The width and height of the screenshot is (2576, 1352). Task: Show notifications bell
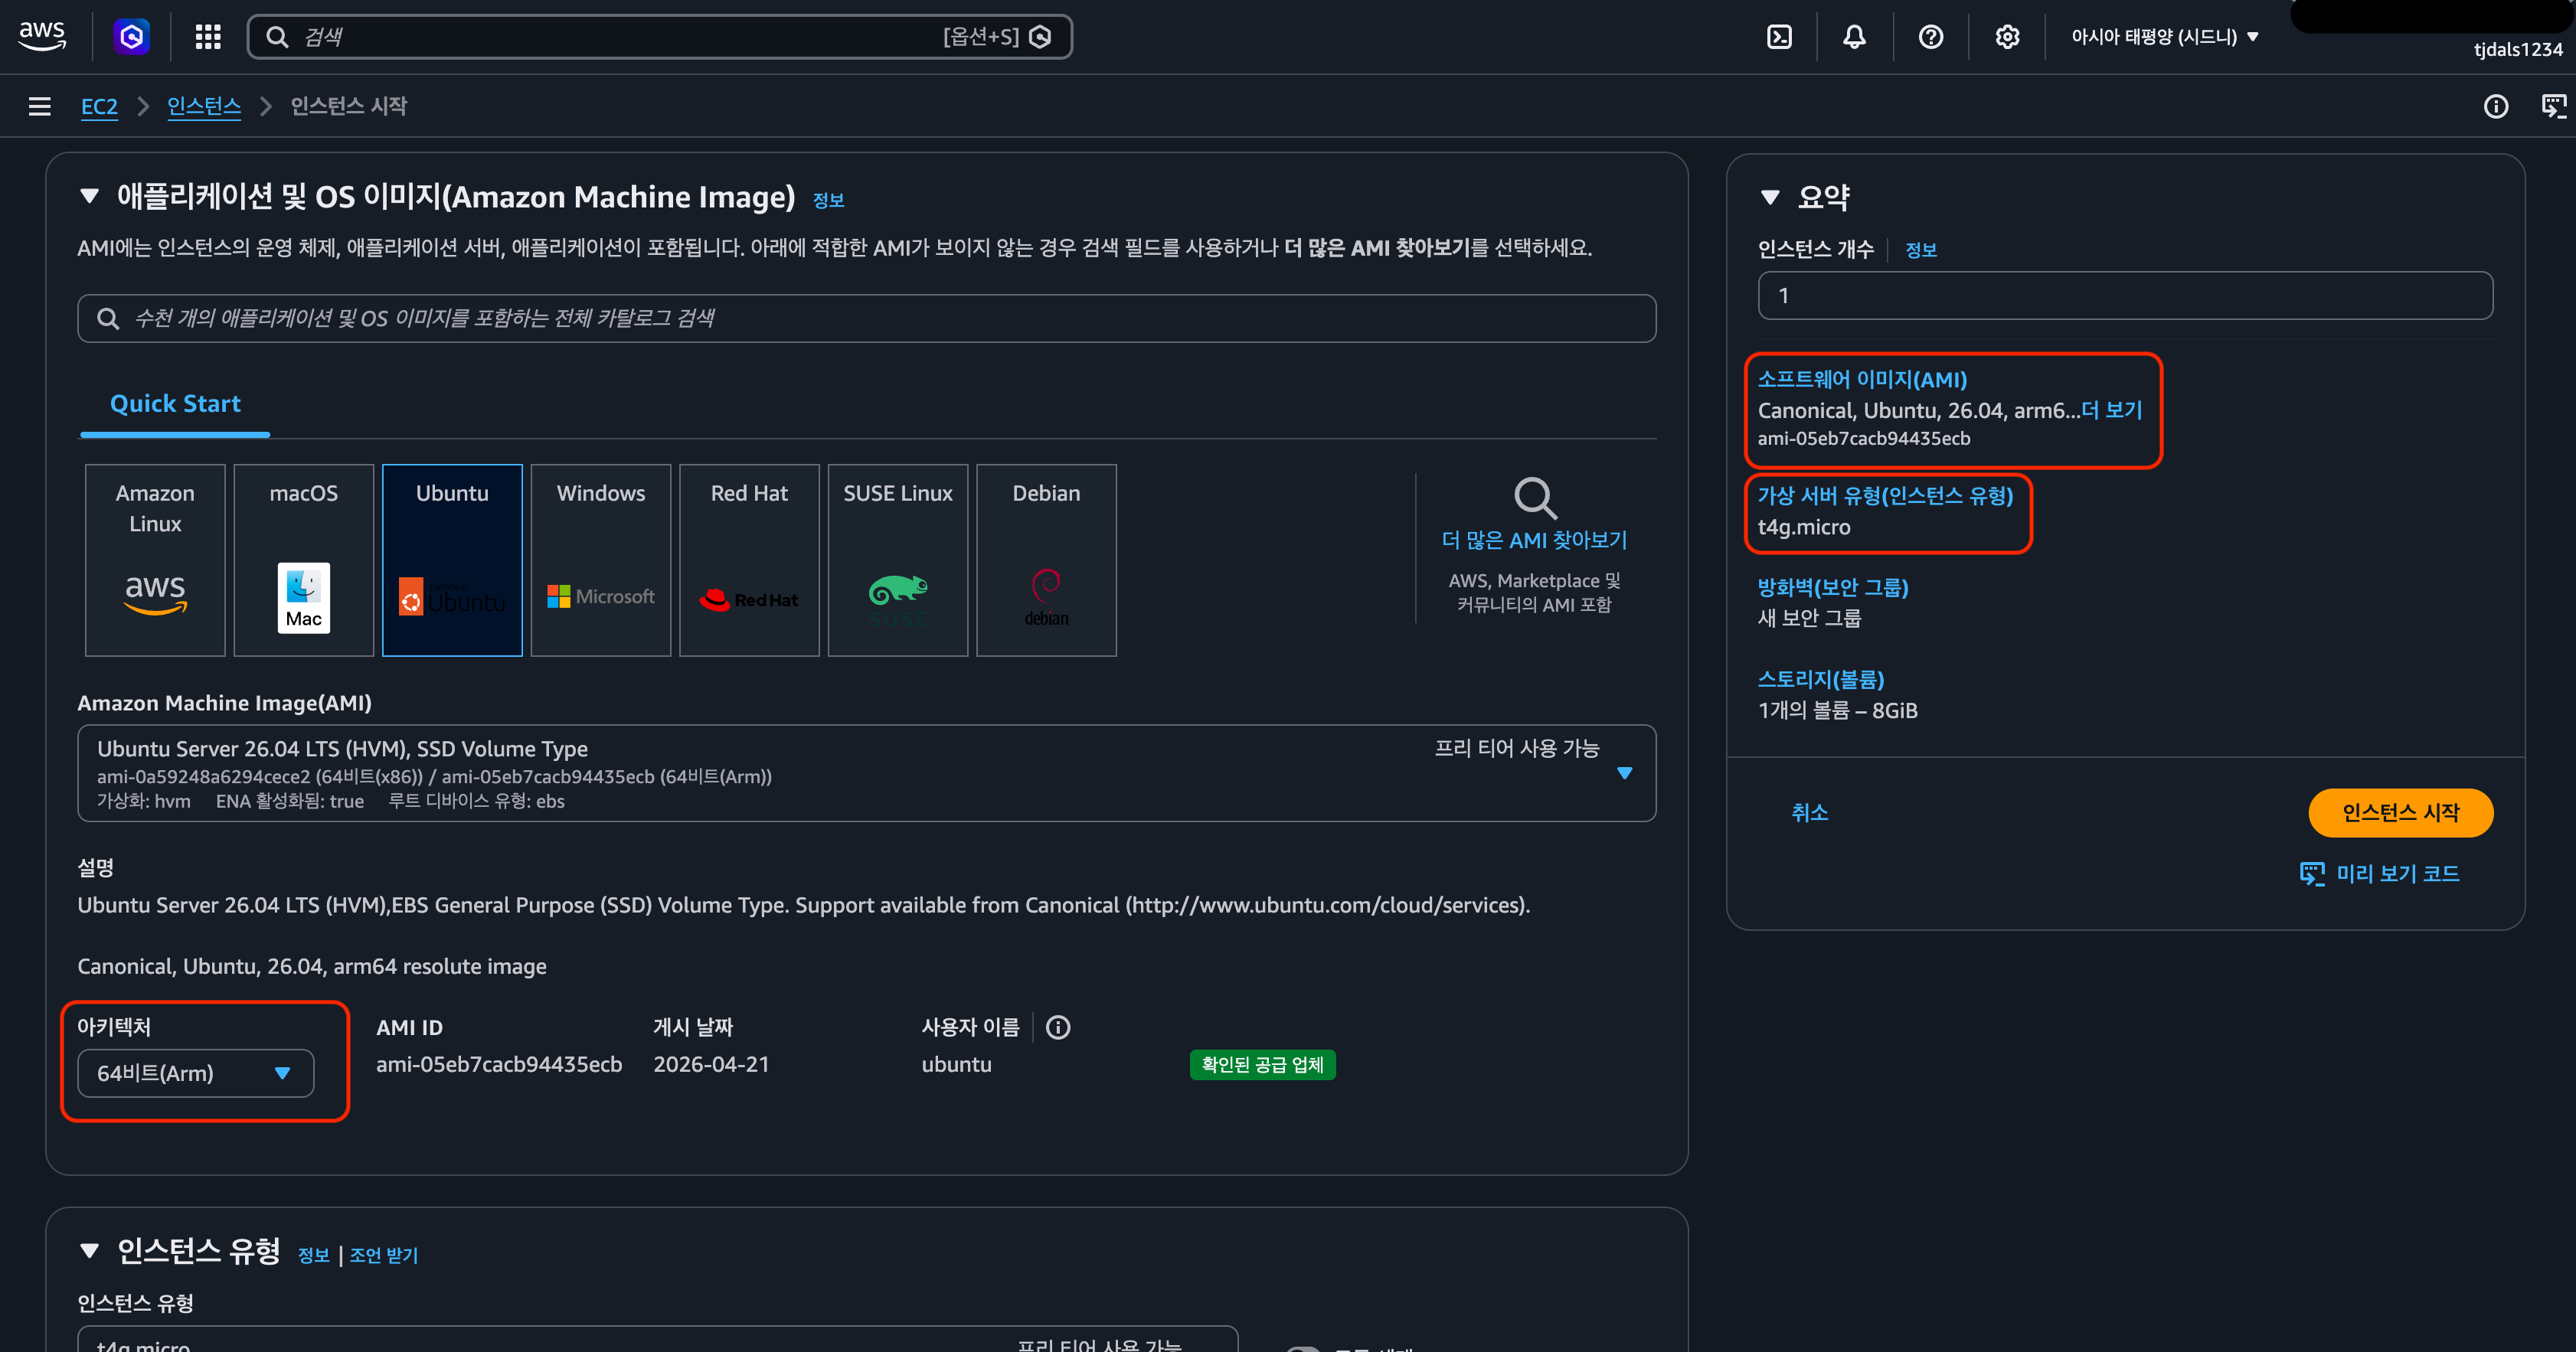(x=1854, y=37)
